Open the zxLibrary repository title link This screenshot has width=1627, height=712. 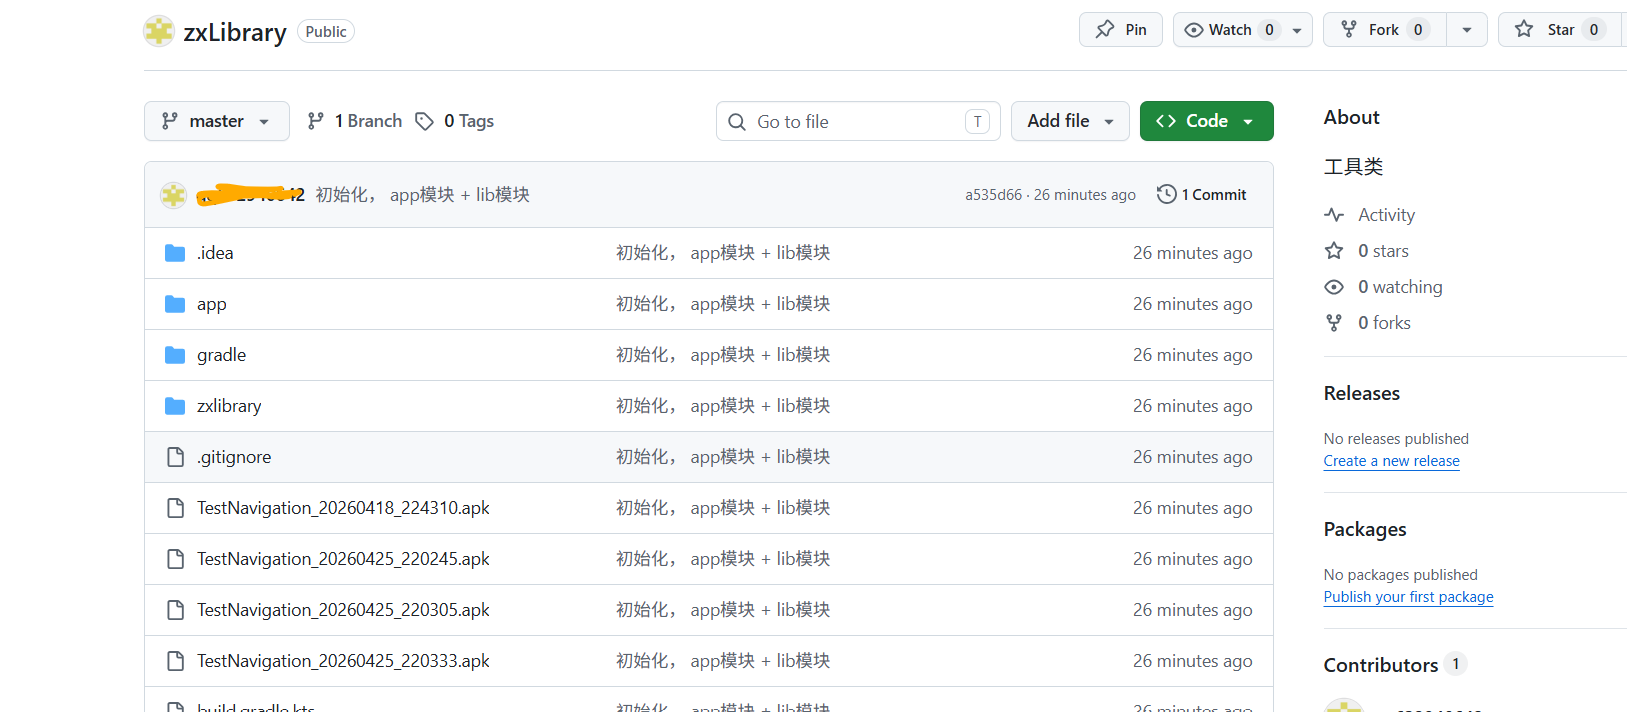click(235, 32)
